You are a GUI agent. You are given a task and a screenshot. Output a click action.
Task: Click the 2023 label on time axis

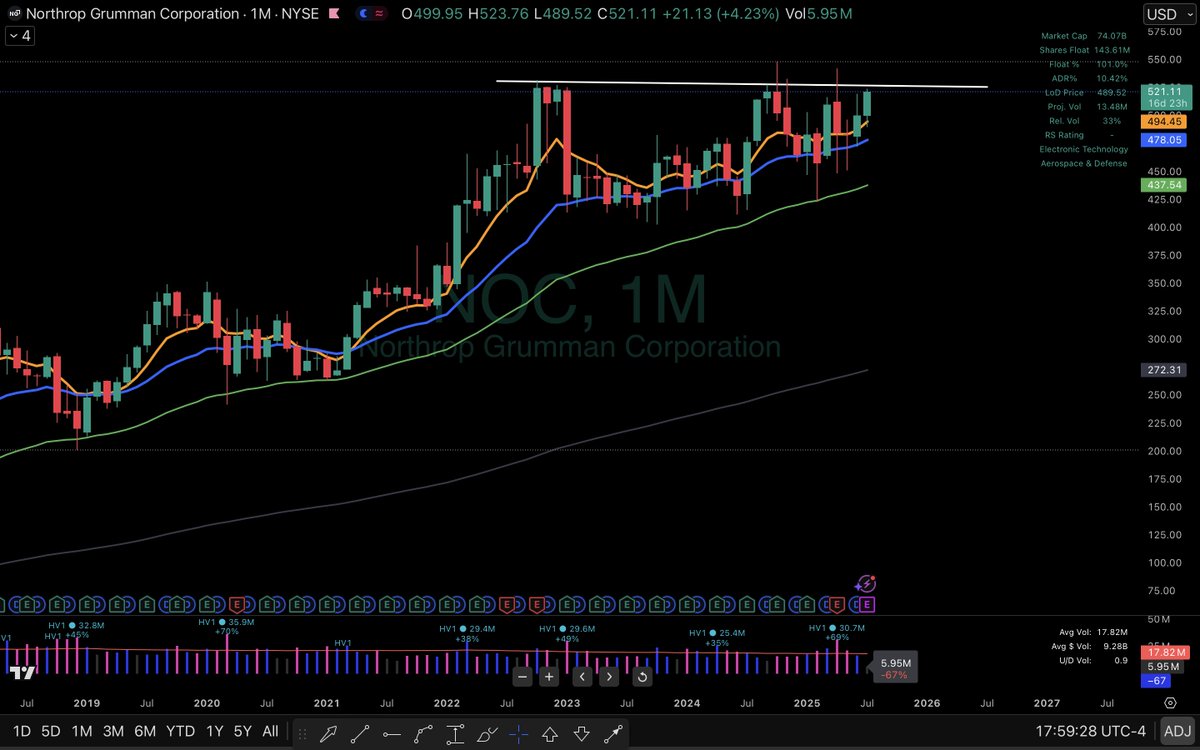pyautogui.click(x=566, y=703)
